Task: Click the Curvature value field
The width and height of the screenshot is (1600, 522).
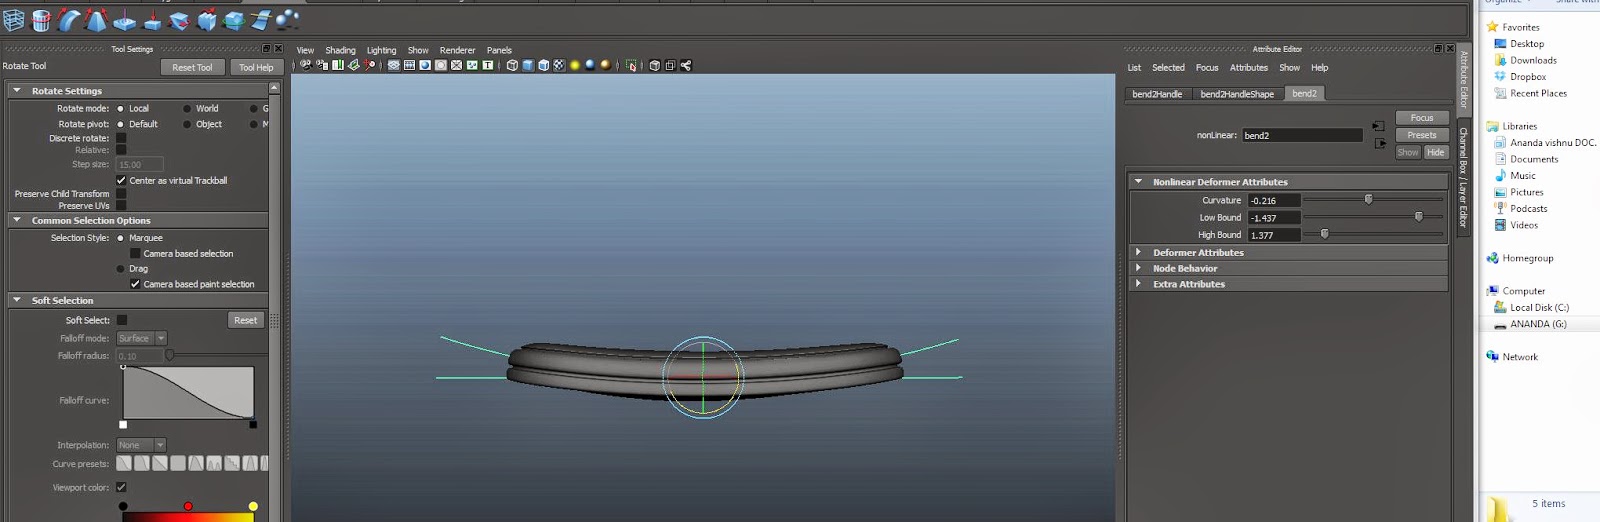Action: (x=1274, y=200)
